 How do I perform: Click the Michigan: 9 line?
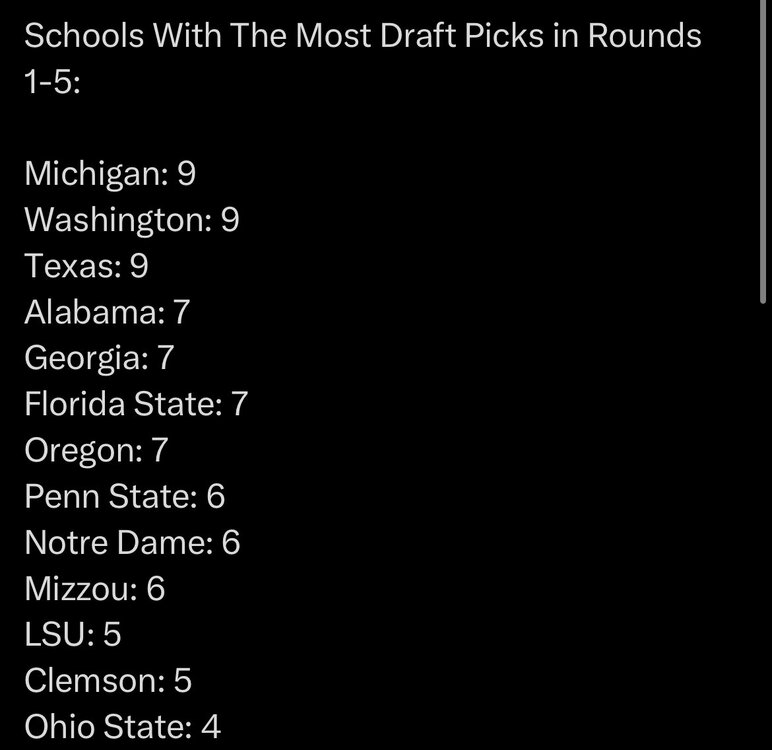click(110, 174)
